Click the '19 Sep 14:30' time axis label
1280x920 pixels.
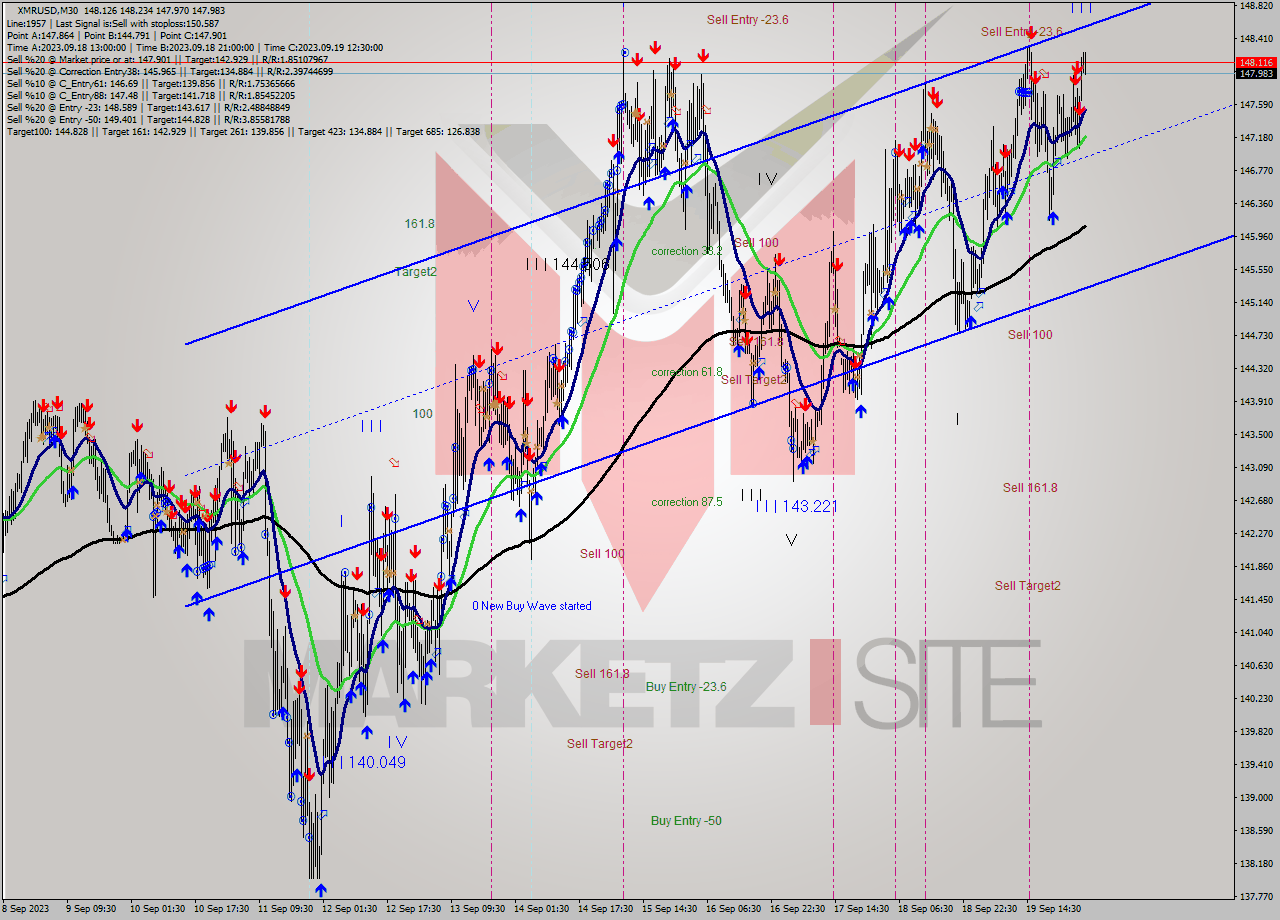click(1054, 909)
